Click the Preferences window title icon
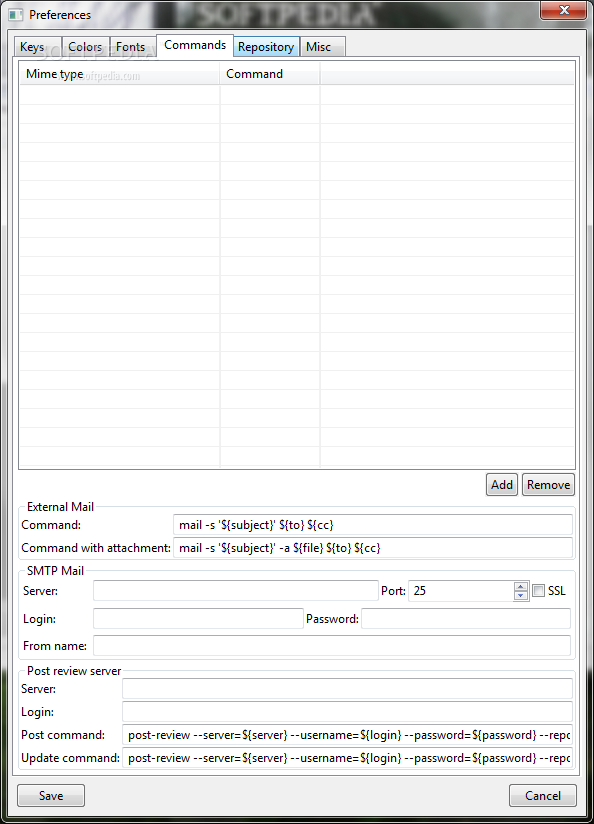The height and width of the screenshot is (824, 594). pyautogui.click(x=16, y=15)
